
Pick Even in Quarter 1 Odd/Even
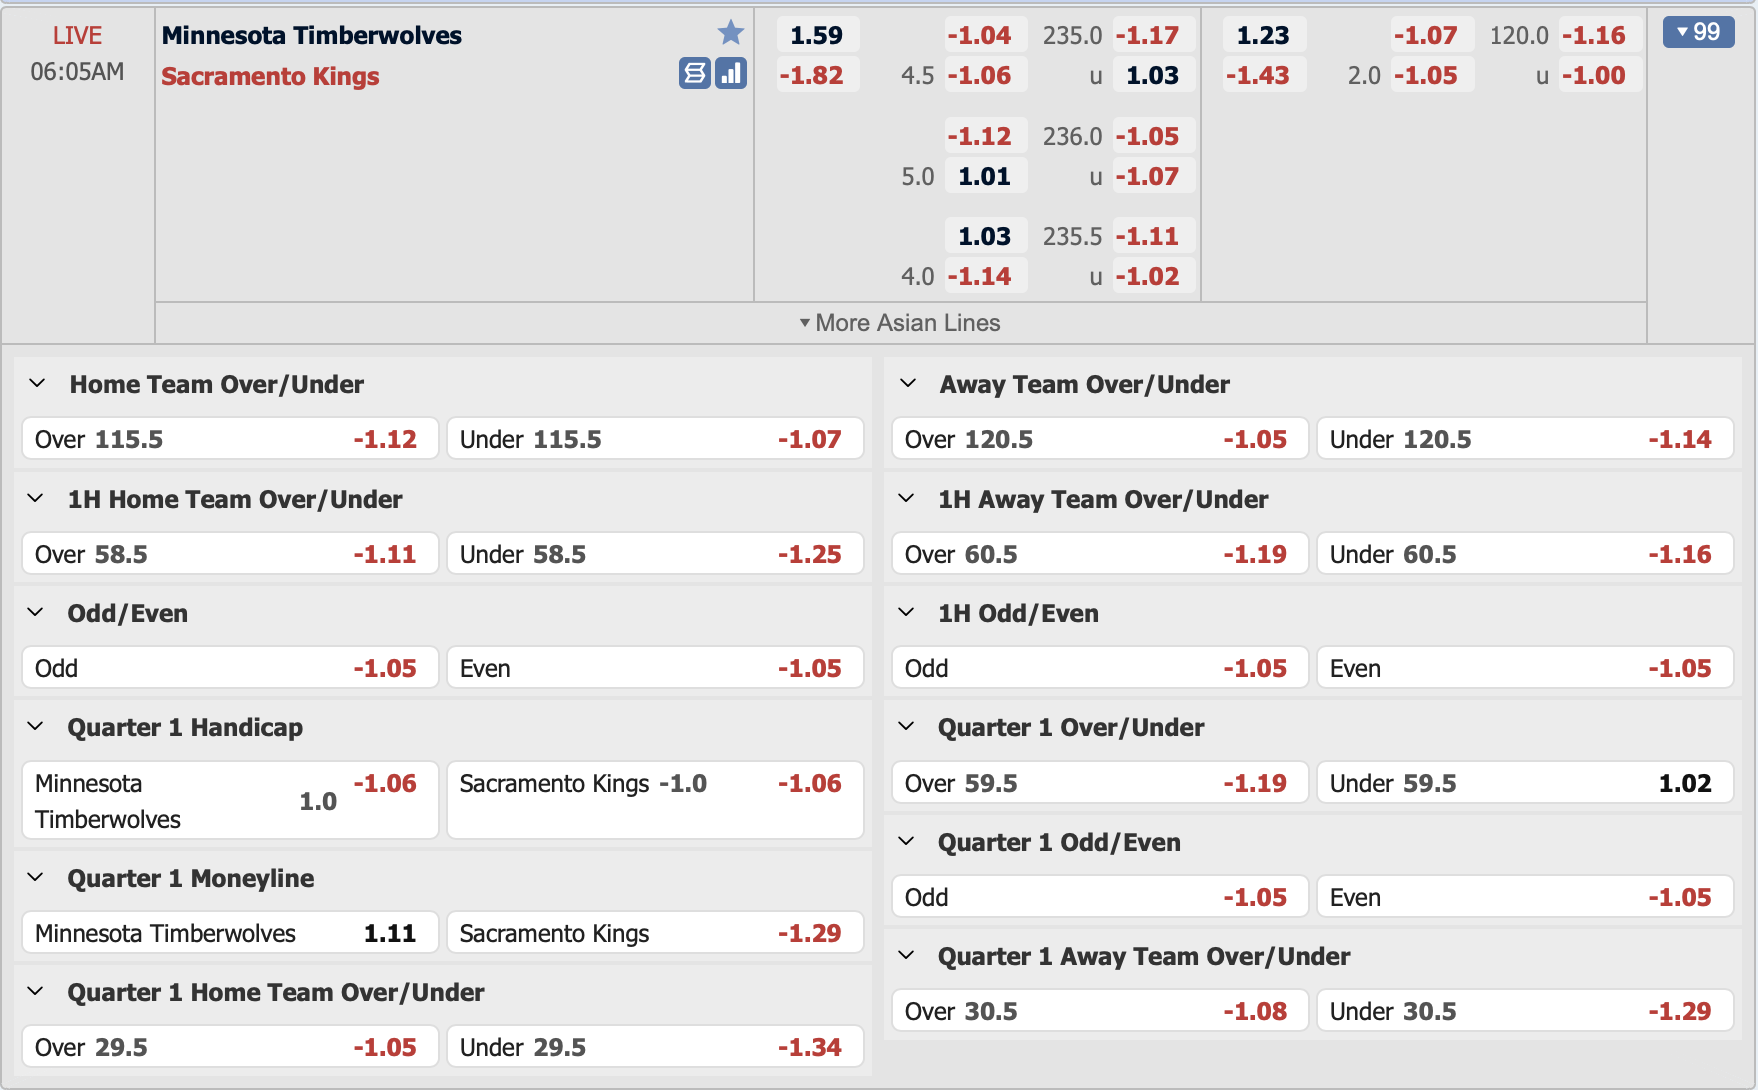[x=1525, y=897]
